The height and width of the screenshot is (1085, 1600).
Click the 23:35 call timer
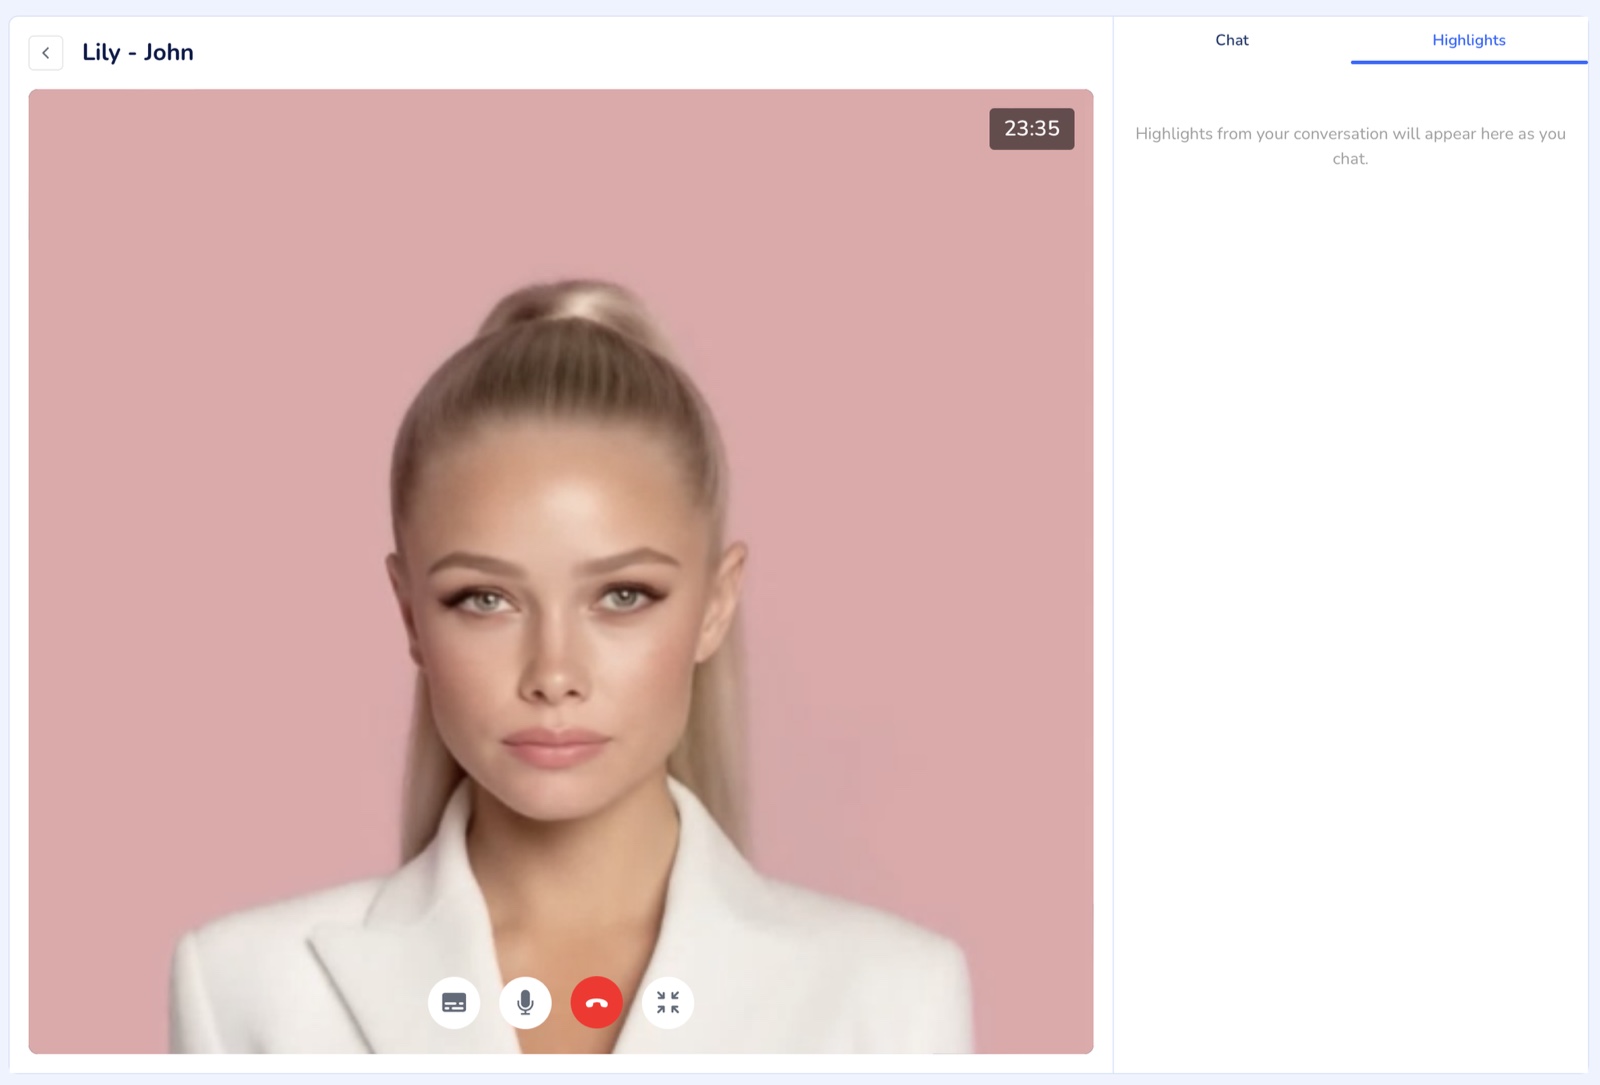pyautogui.click(x=1032, y=129)
